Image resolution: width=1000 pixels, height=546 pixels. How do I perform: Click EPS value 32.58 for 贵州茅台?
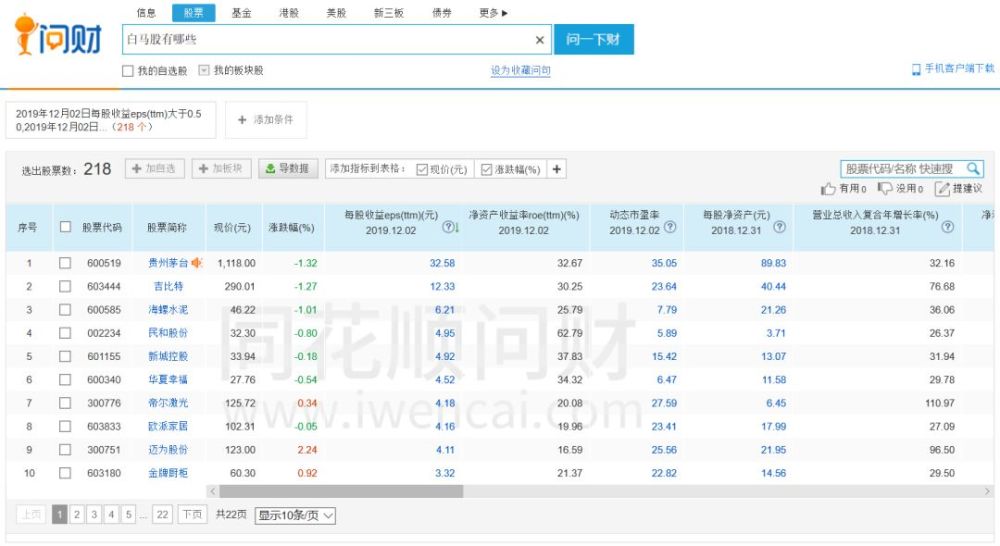point(442,263)
